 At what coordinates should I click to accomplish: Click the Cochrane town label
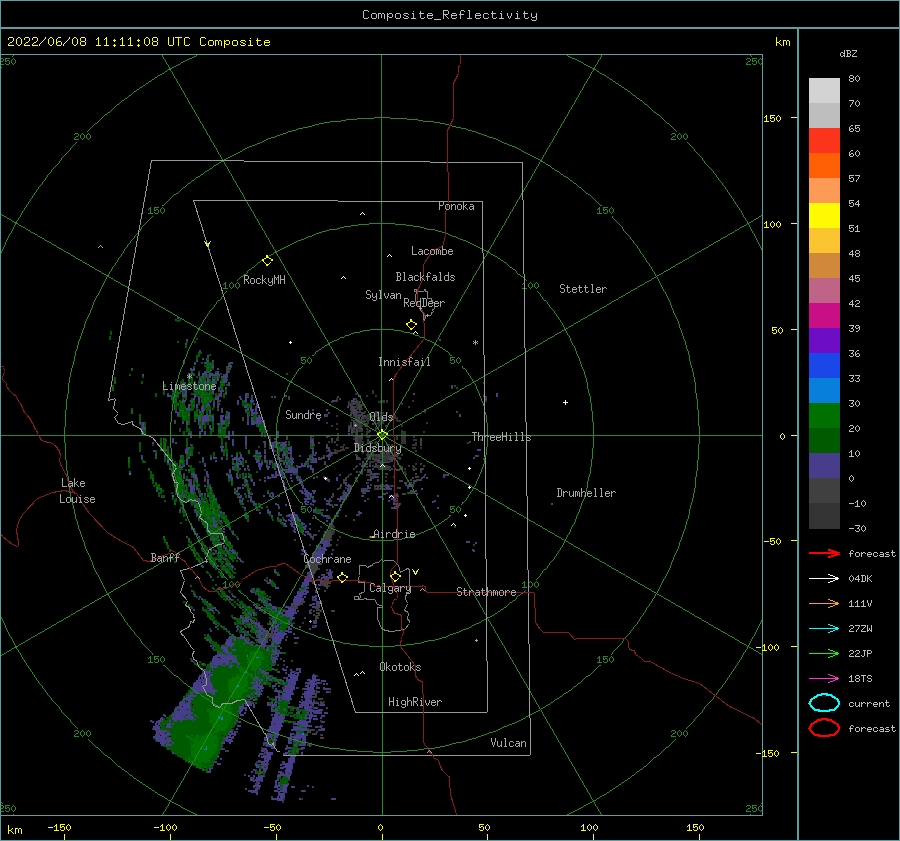[x=327, y=559]
